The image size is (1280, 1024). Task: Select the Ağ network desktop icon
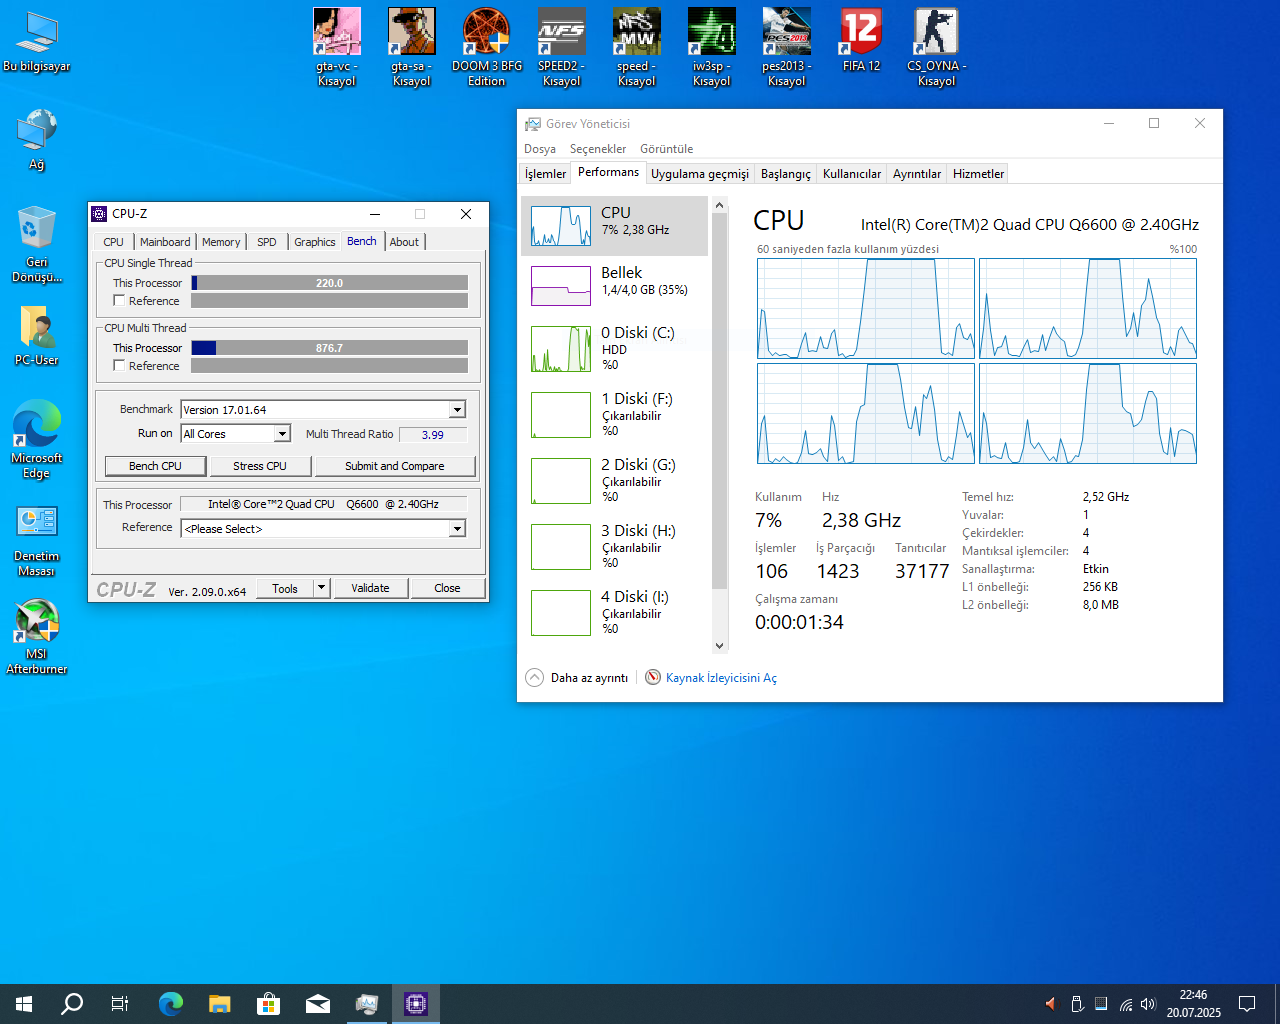click(x=37, y=140)
